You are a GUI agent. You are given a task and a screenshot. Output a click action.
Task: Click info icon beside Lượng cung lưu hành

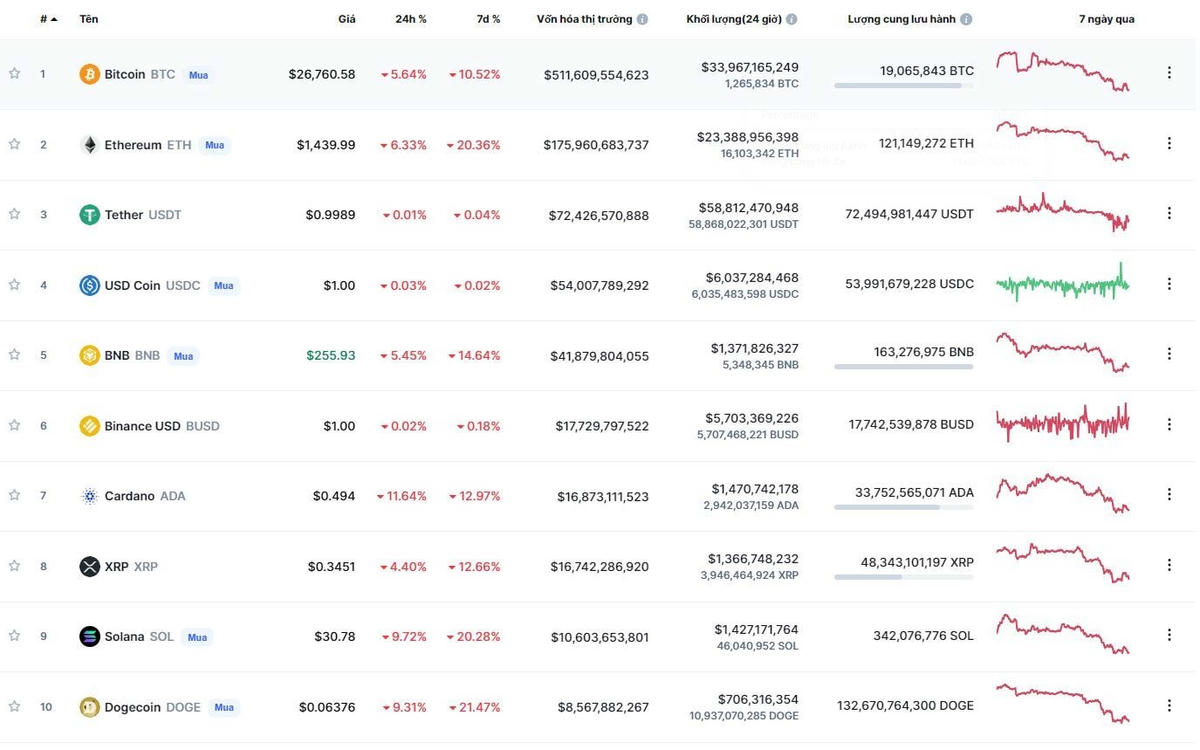[x=966, y=19]
